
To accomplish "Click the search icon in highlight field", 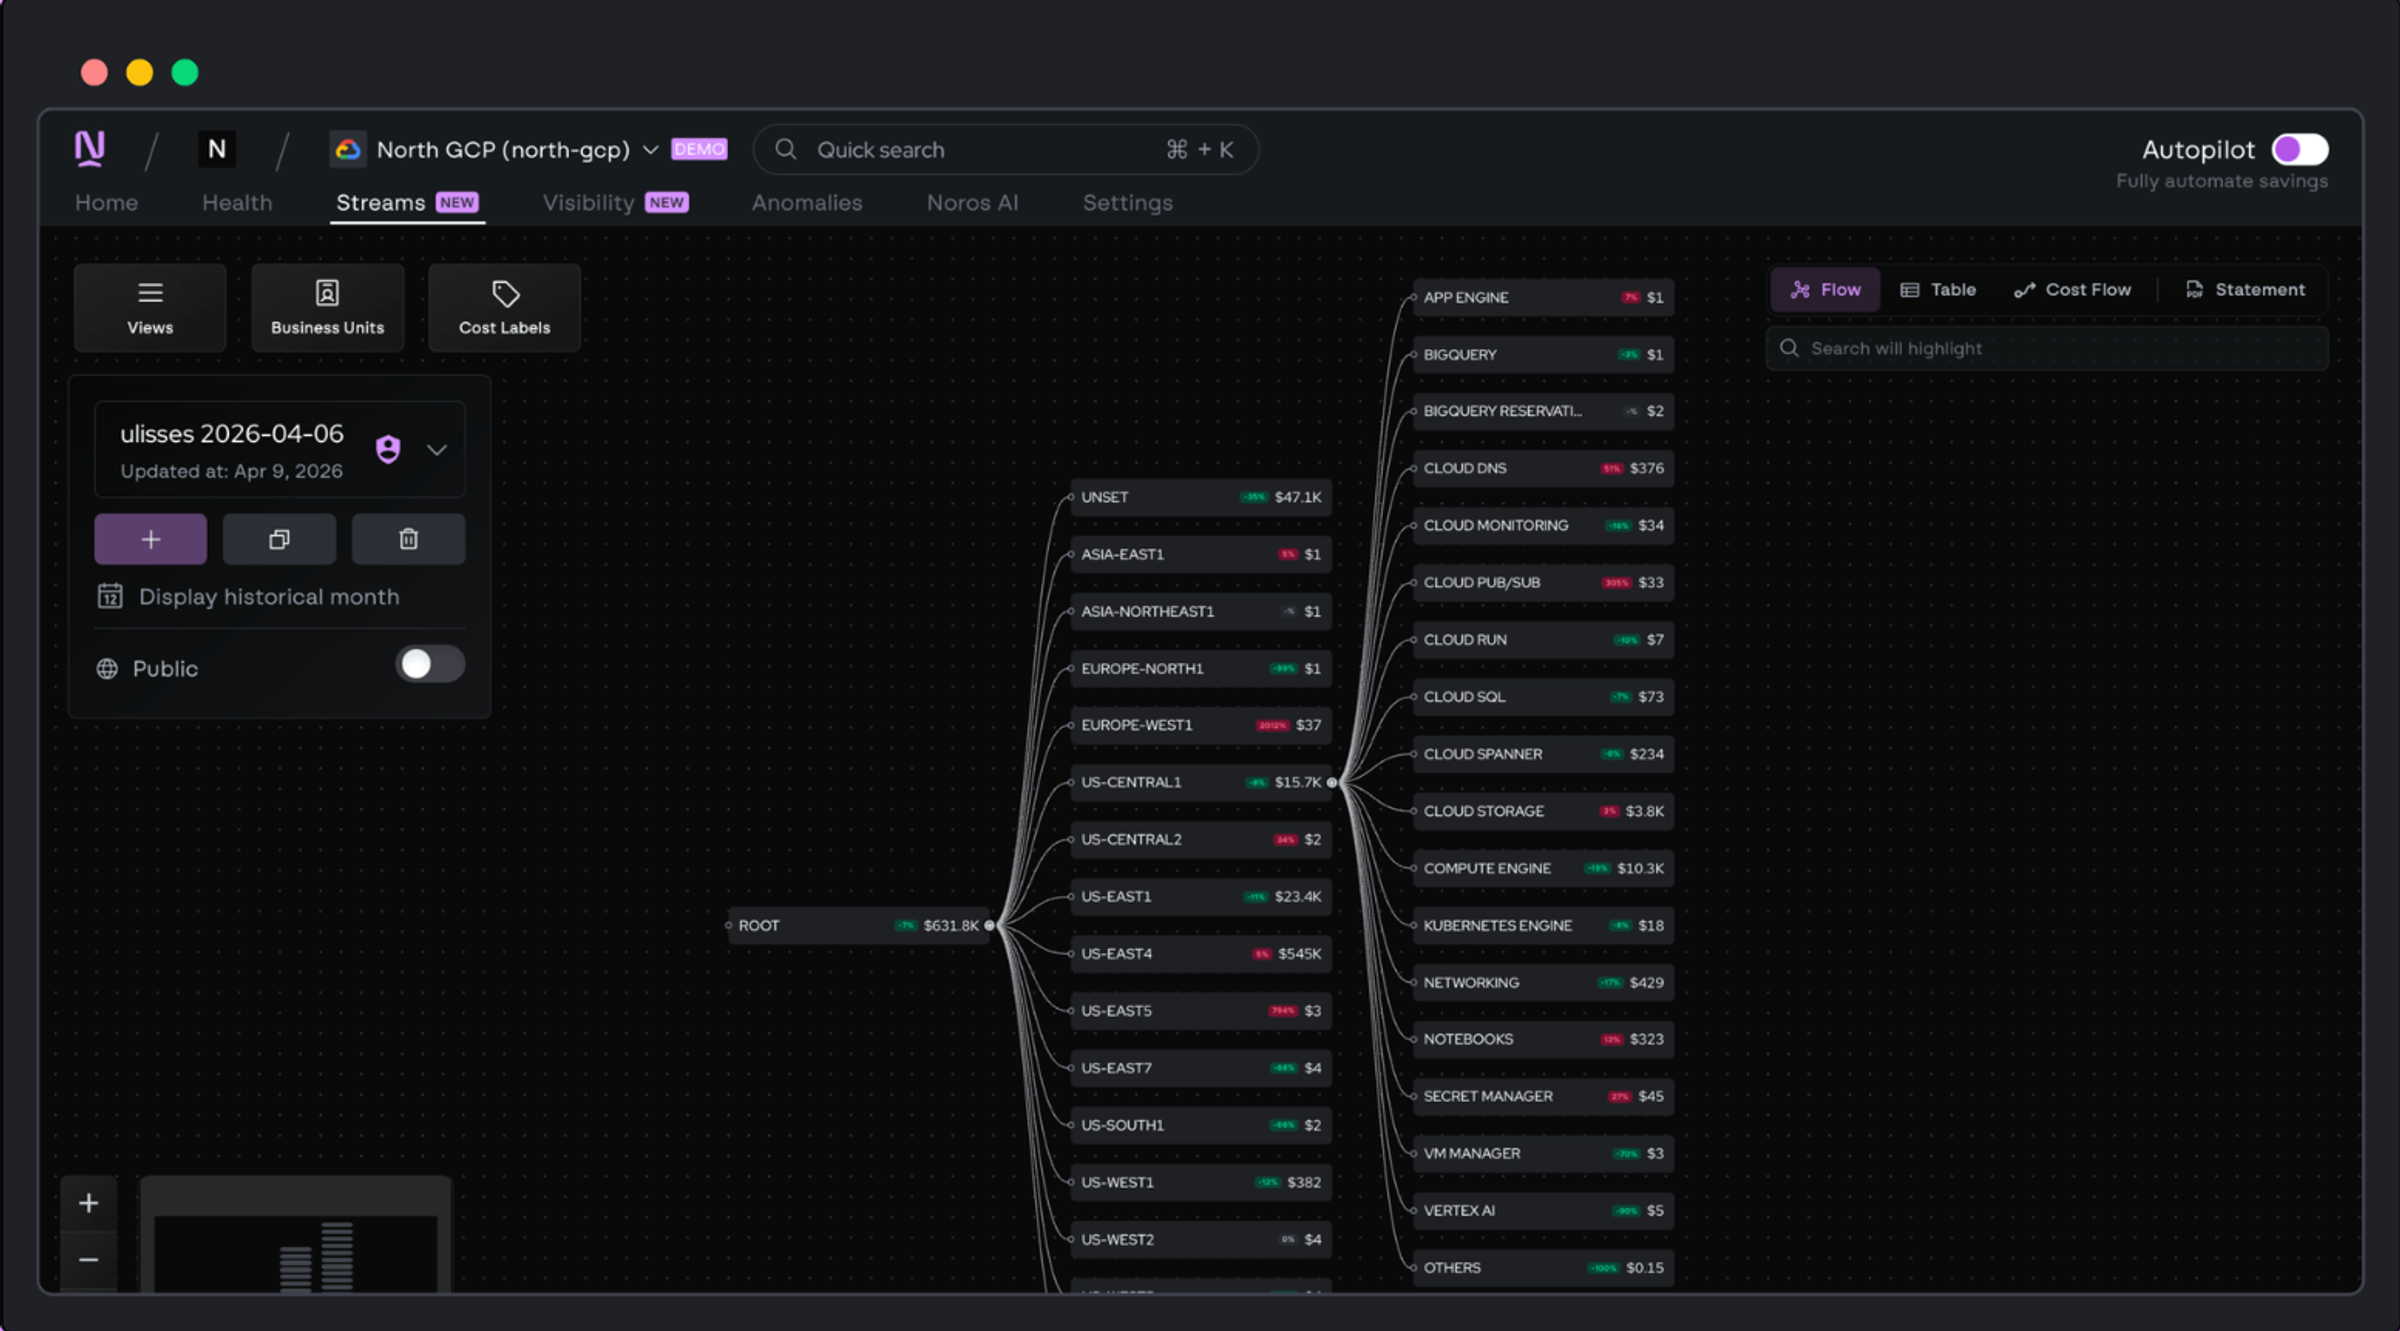I will 1789,348.
